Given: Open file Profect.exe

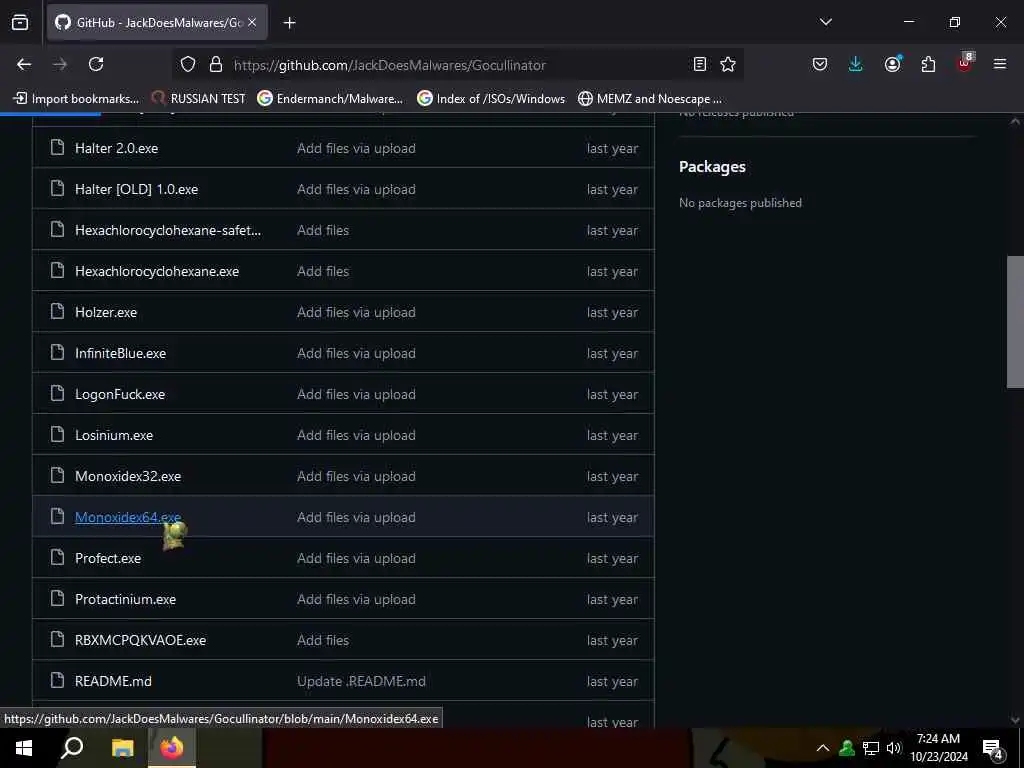Looking at the screenshot, I should tap(108, 558).
